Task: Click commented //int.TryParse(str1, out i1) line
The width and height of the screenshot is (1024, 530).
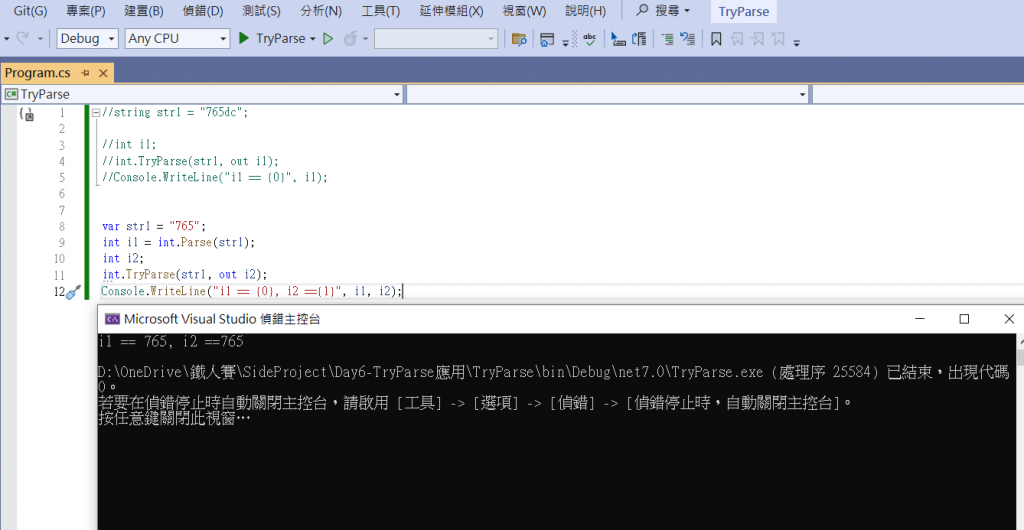Action: (191, 161)
